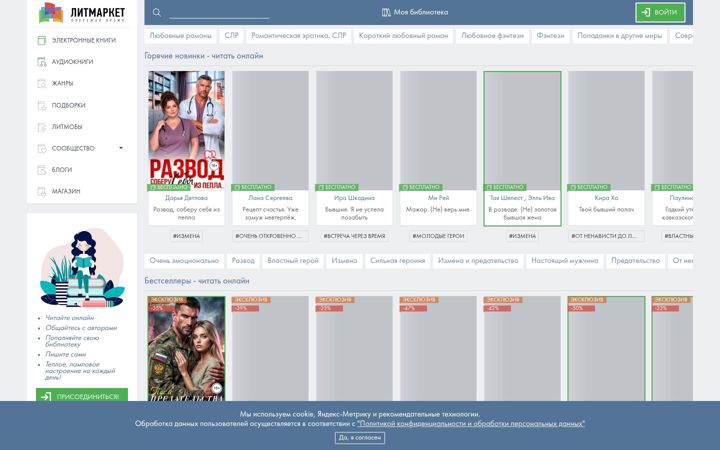This screenshot has width=720, height=450.
Task: Click the reading girl illustration
Action: click(x=83, y=269)
